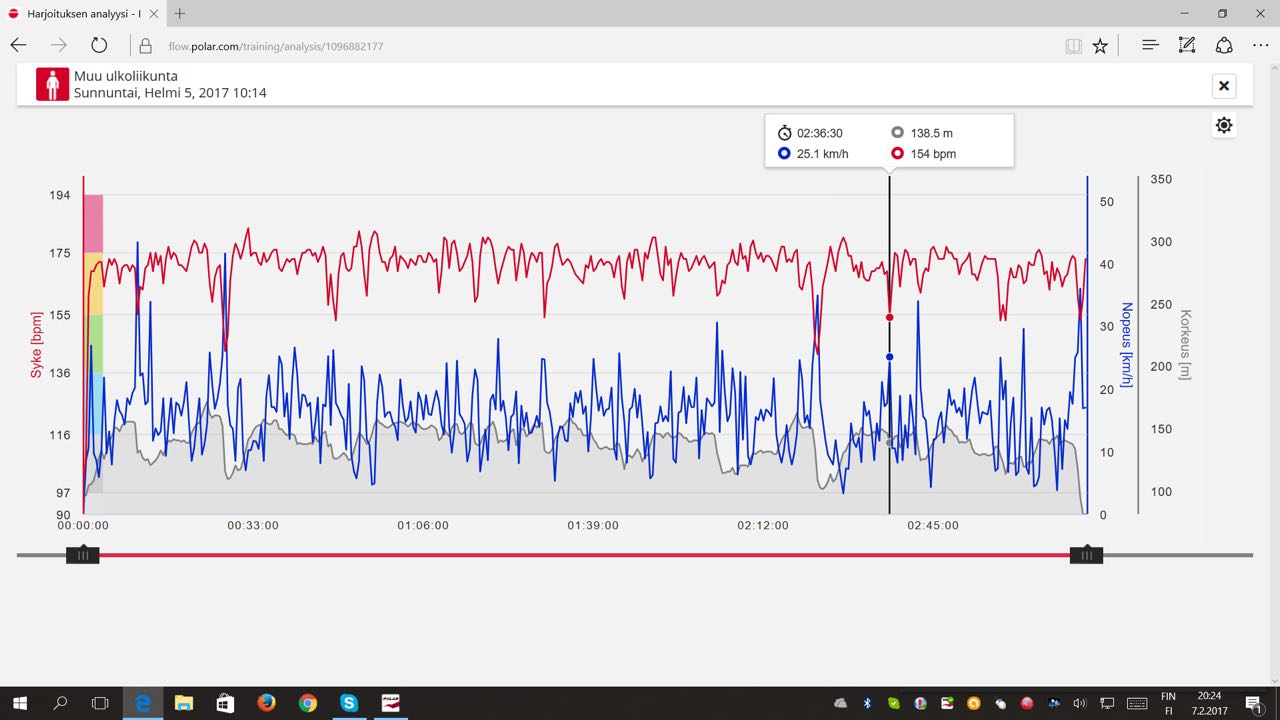Image resolution: width=1280 pixels, height=720 pixels.
Task: Open a new browser tab
Action: click(x=180, y=14)
